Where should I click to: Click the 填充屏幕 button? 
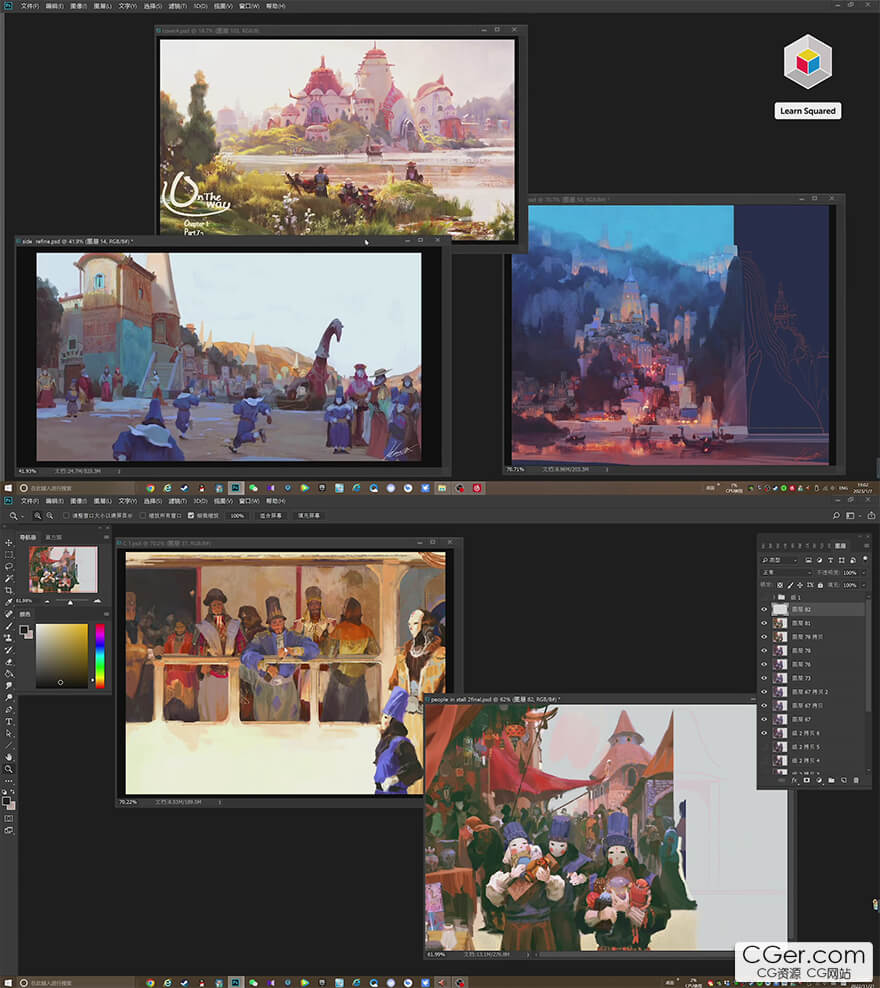[309, 515]
